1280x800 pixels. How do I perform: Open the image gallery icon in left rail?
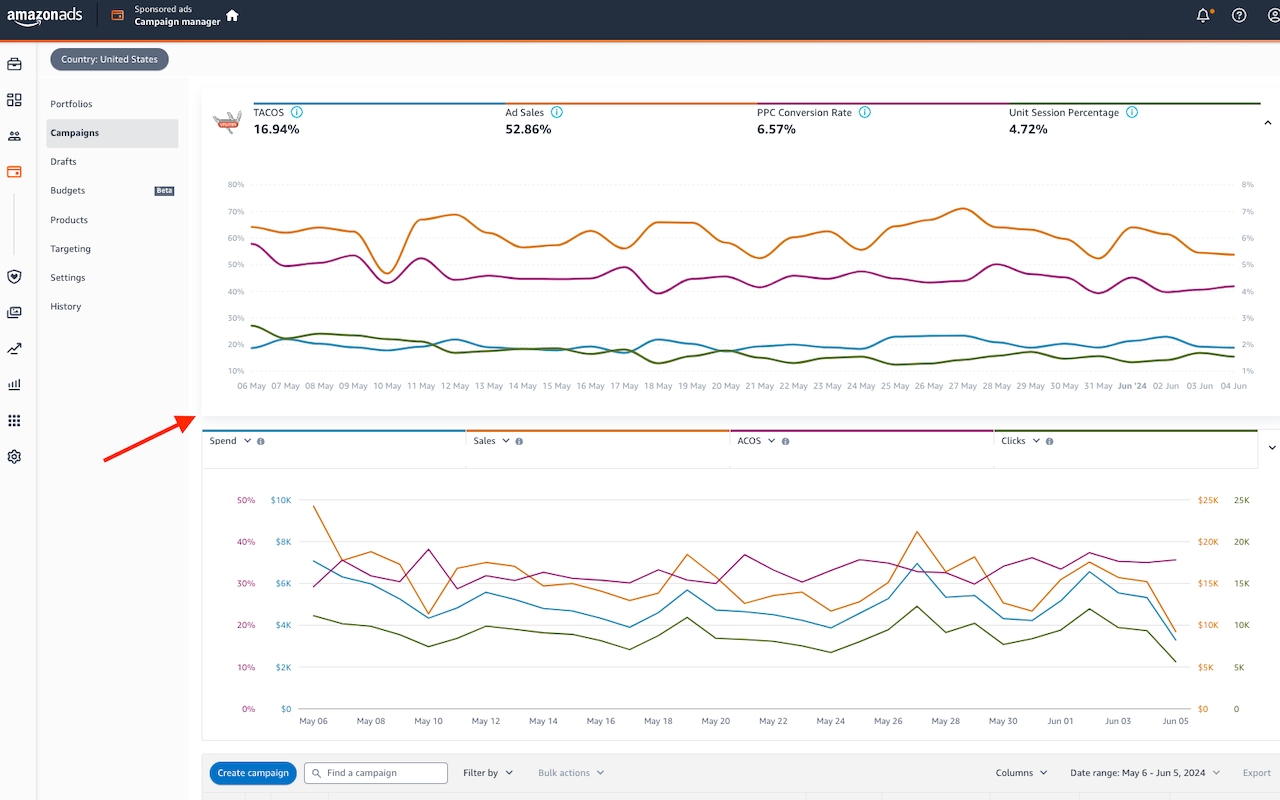coord(14,312)
